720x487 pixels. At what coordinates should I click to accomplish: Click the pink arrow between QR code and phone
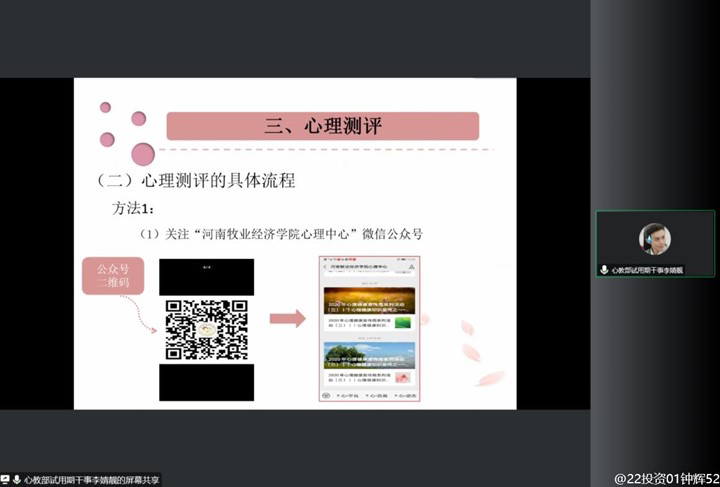(288, 319)
